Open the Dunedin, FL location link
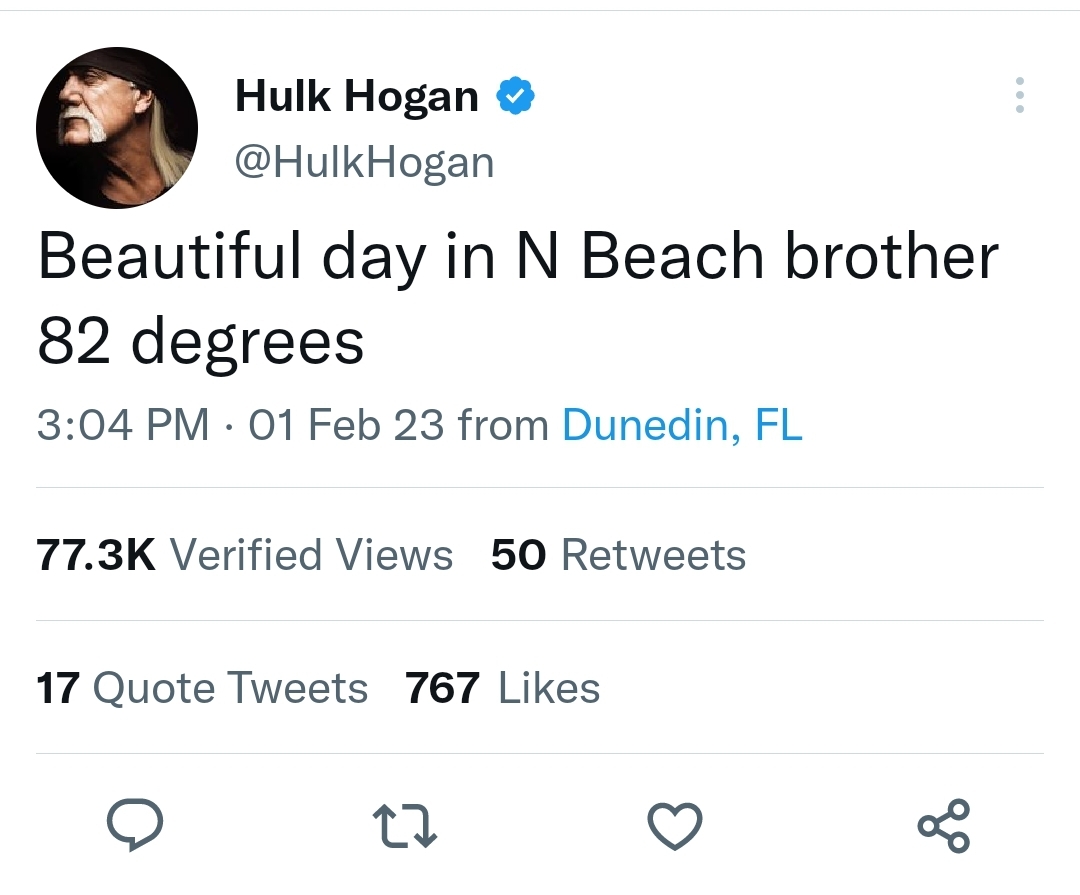Viewport: 1080px width, 895px height. [x=683, y=424]
